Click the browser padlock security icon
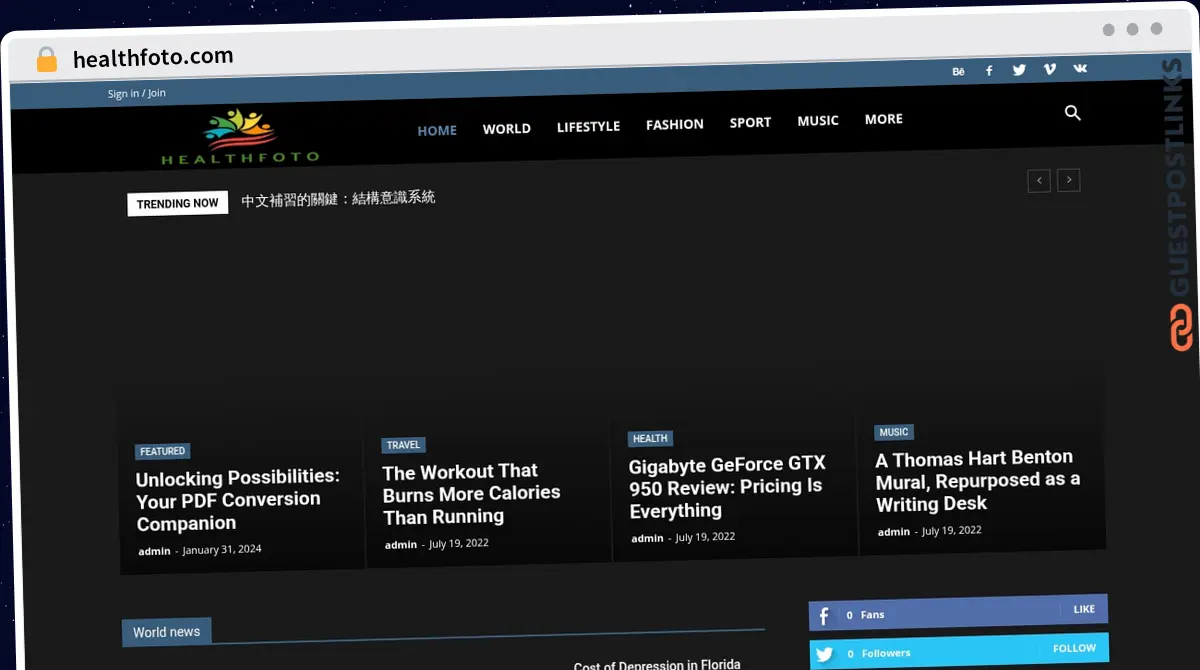This screenshot has height=670, width=1200. coord(47,60)
